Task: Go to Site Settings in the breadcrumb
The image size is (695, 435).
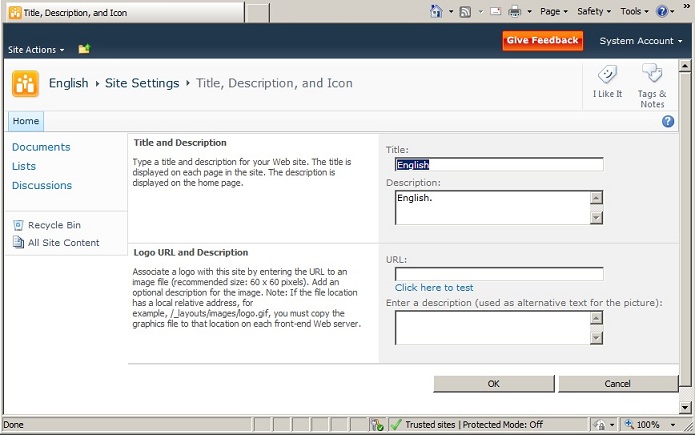Action: (141, 83)
